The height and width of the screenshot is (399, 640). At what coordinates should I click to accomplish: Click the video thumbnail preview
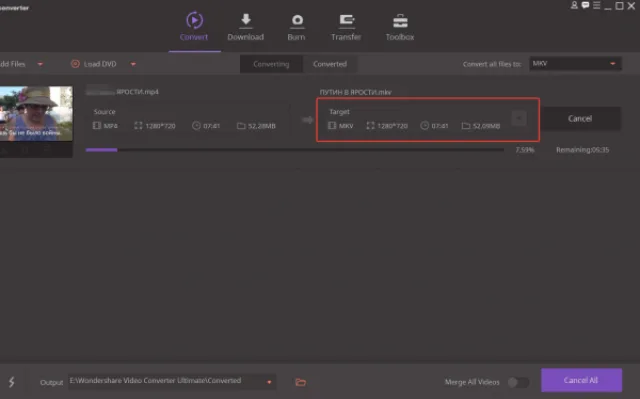(36, 113)
